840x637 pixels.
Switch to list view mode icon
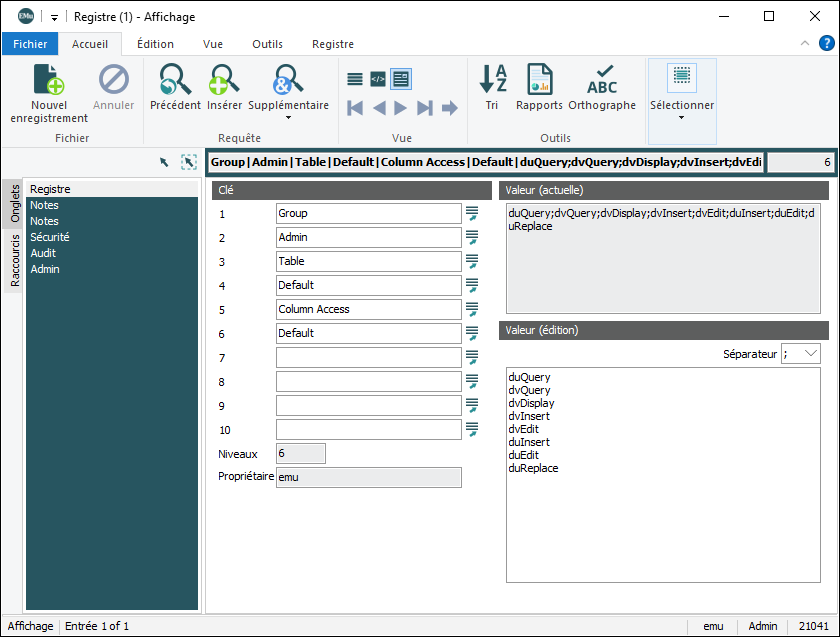pos(355,79)
